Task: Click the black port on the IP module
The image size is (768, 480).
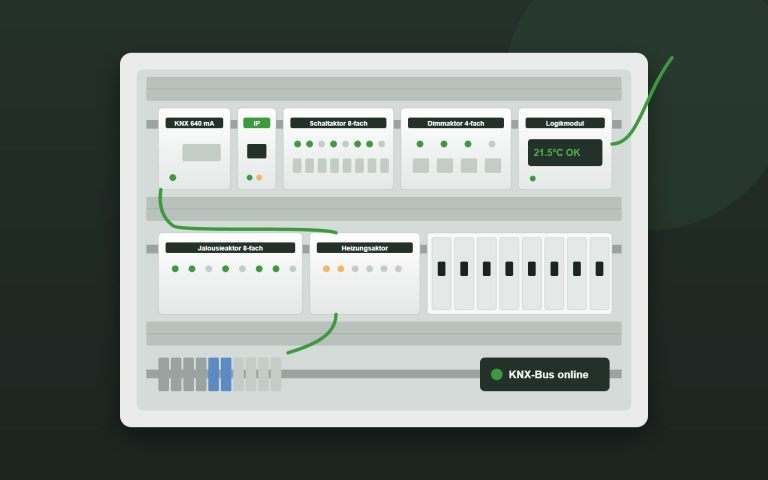Action: (x=257, y=151)
